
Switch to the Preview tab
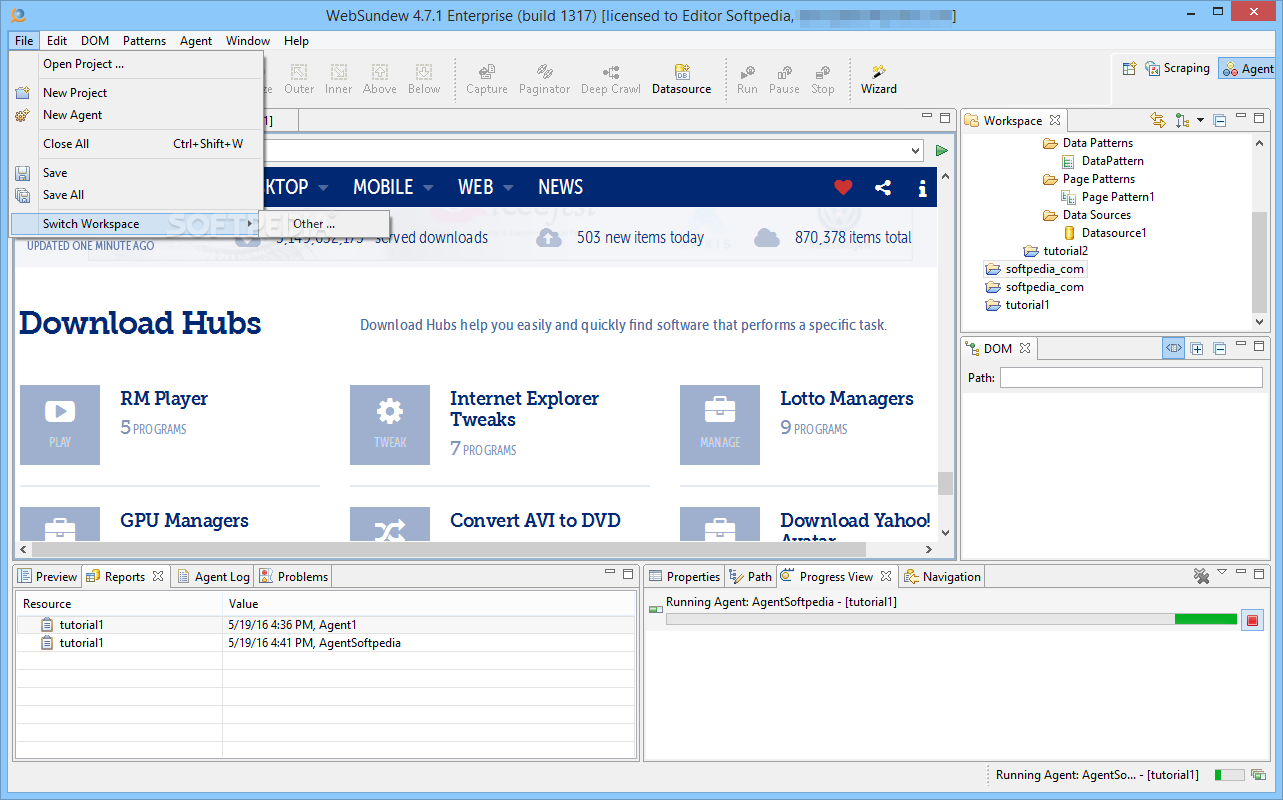coord(47,576)
